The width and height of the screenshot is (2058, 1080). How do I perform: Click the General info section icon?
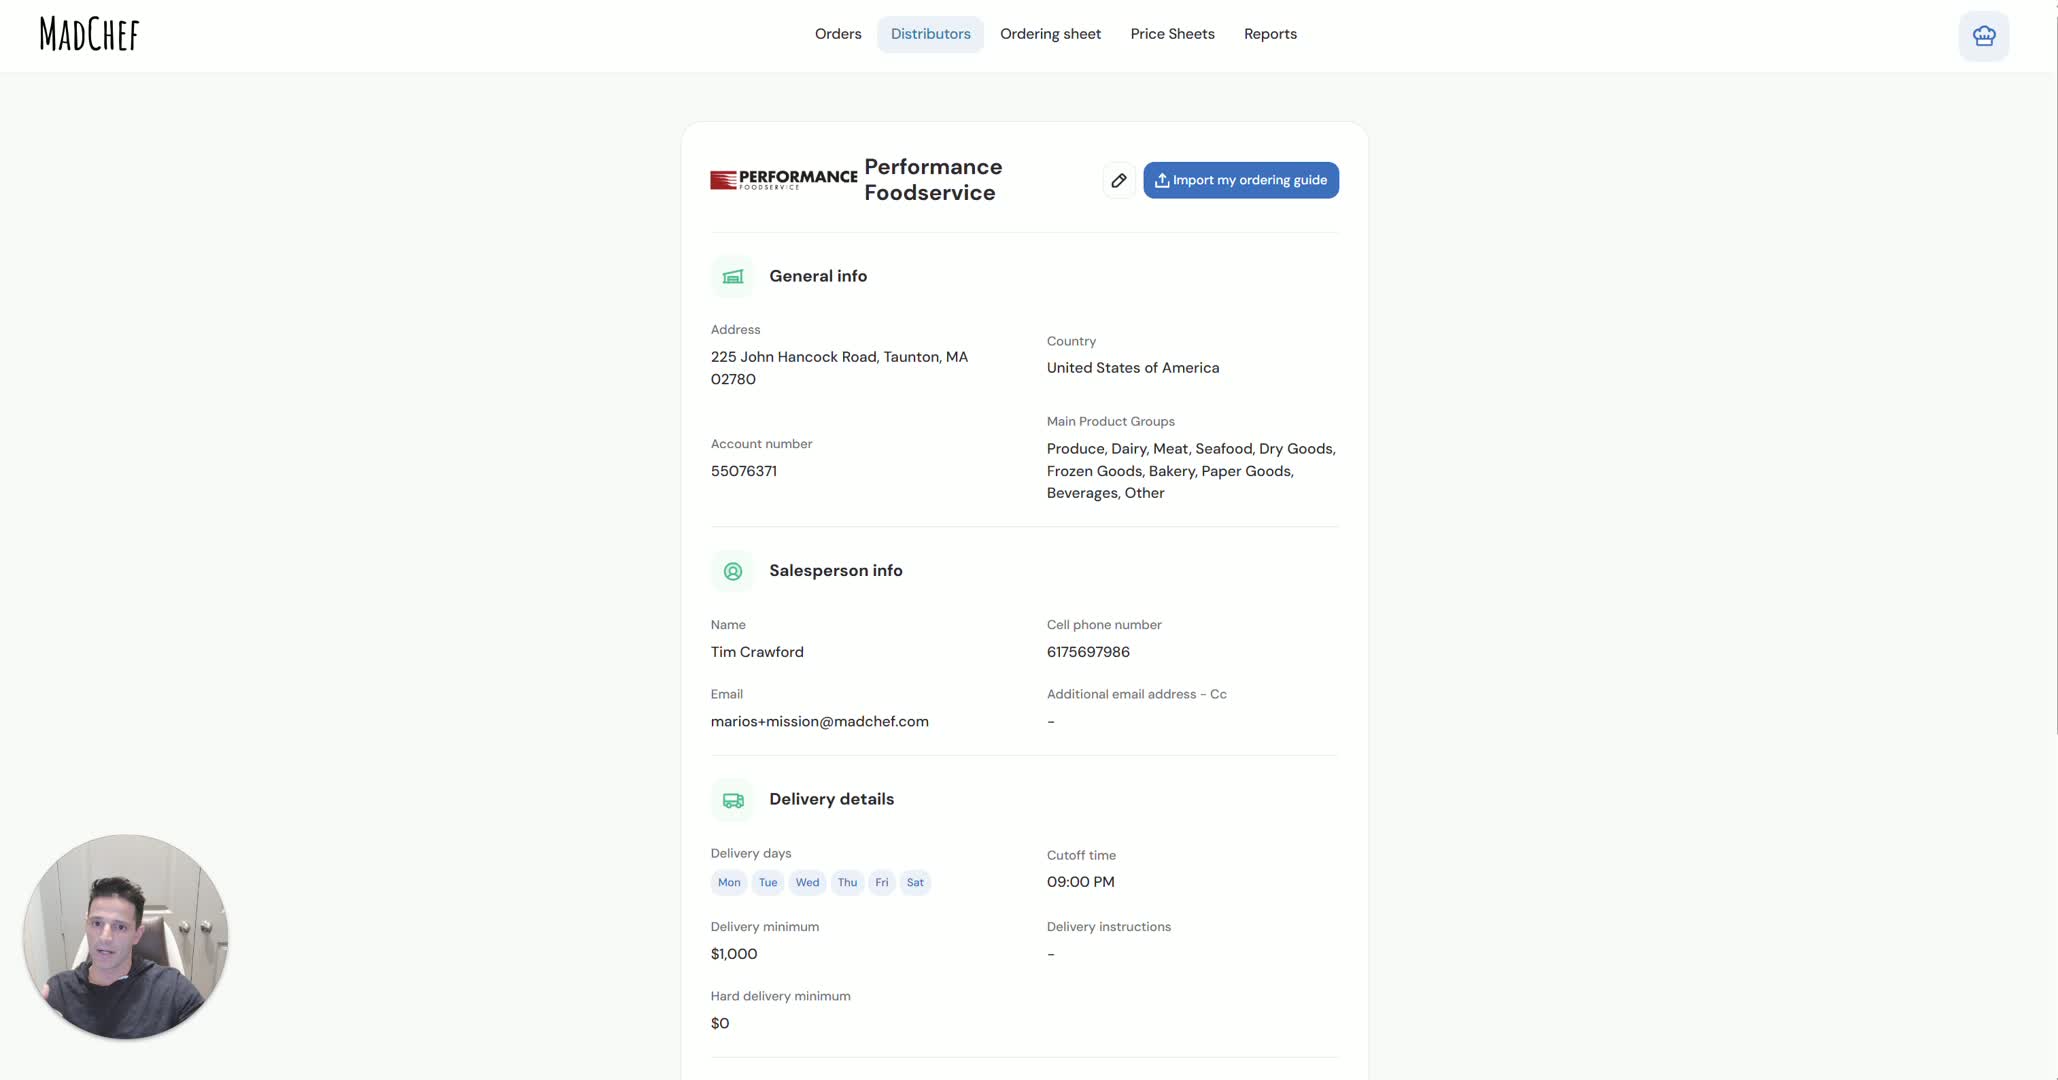pos(733,276)
